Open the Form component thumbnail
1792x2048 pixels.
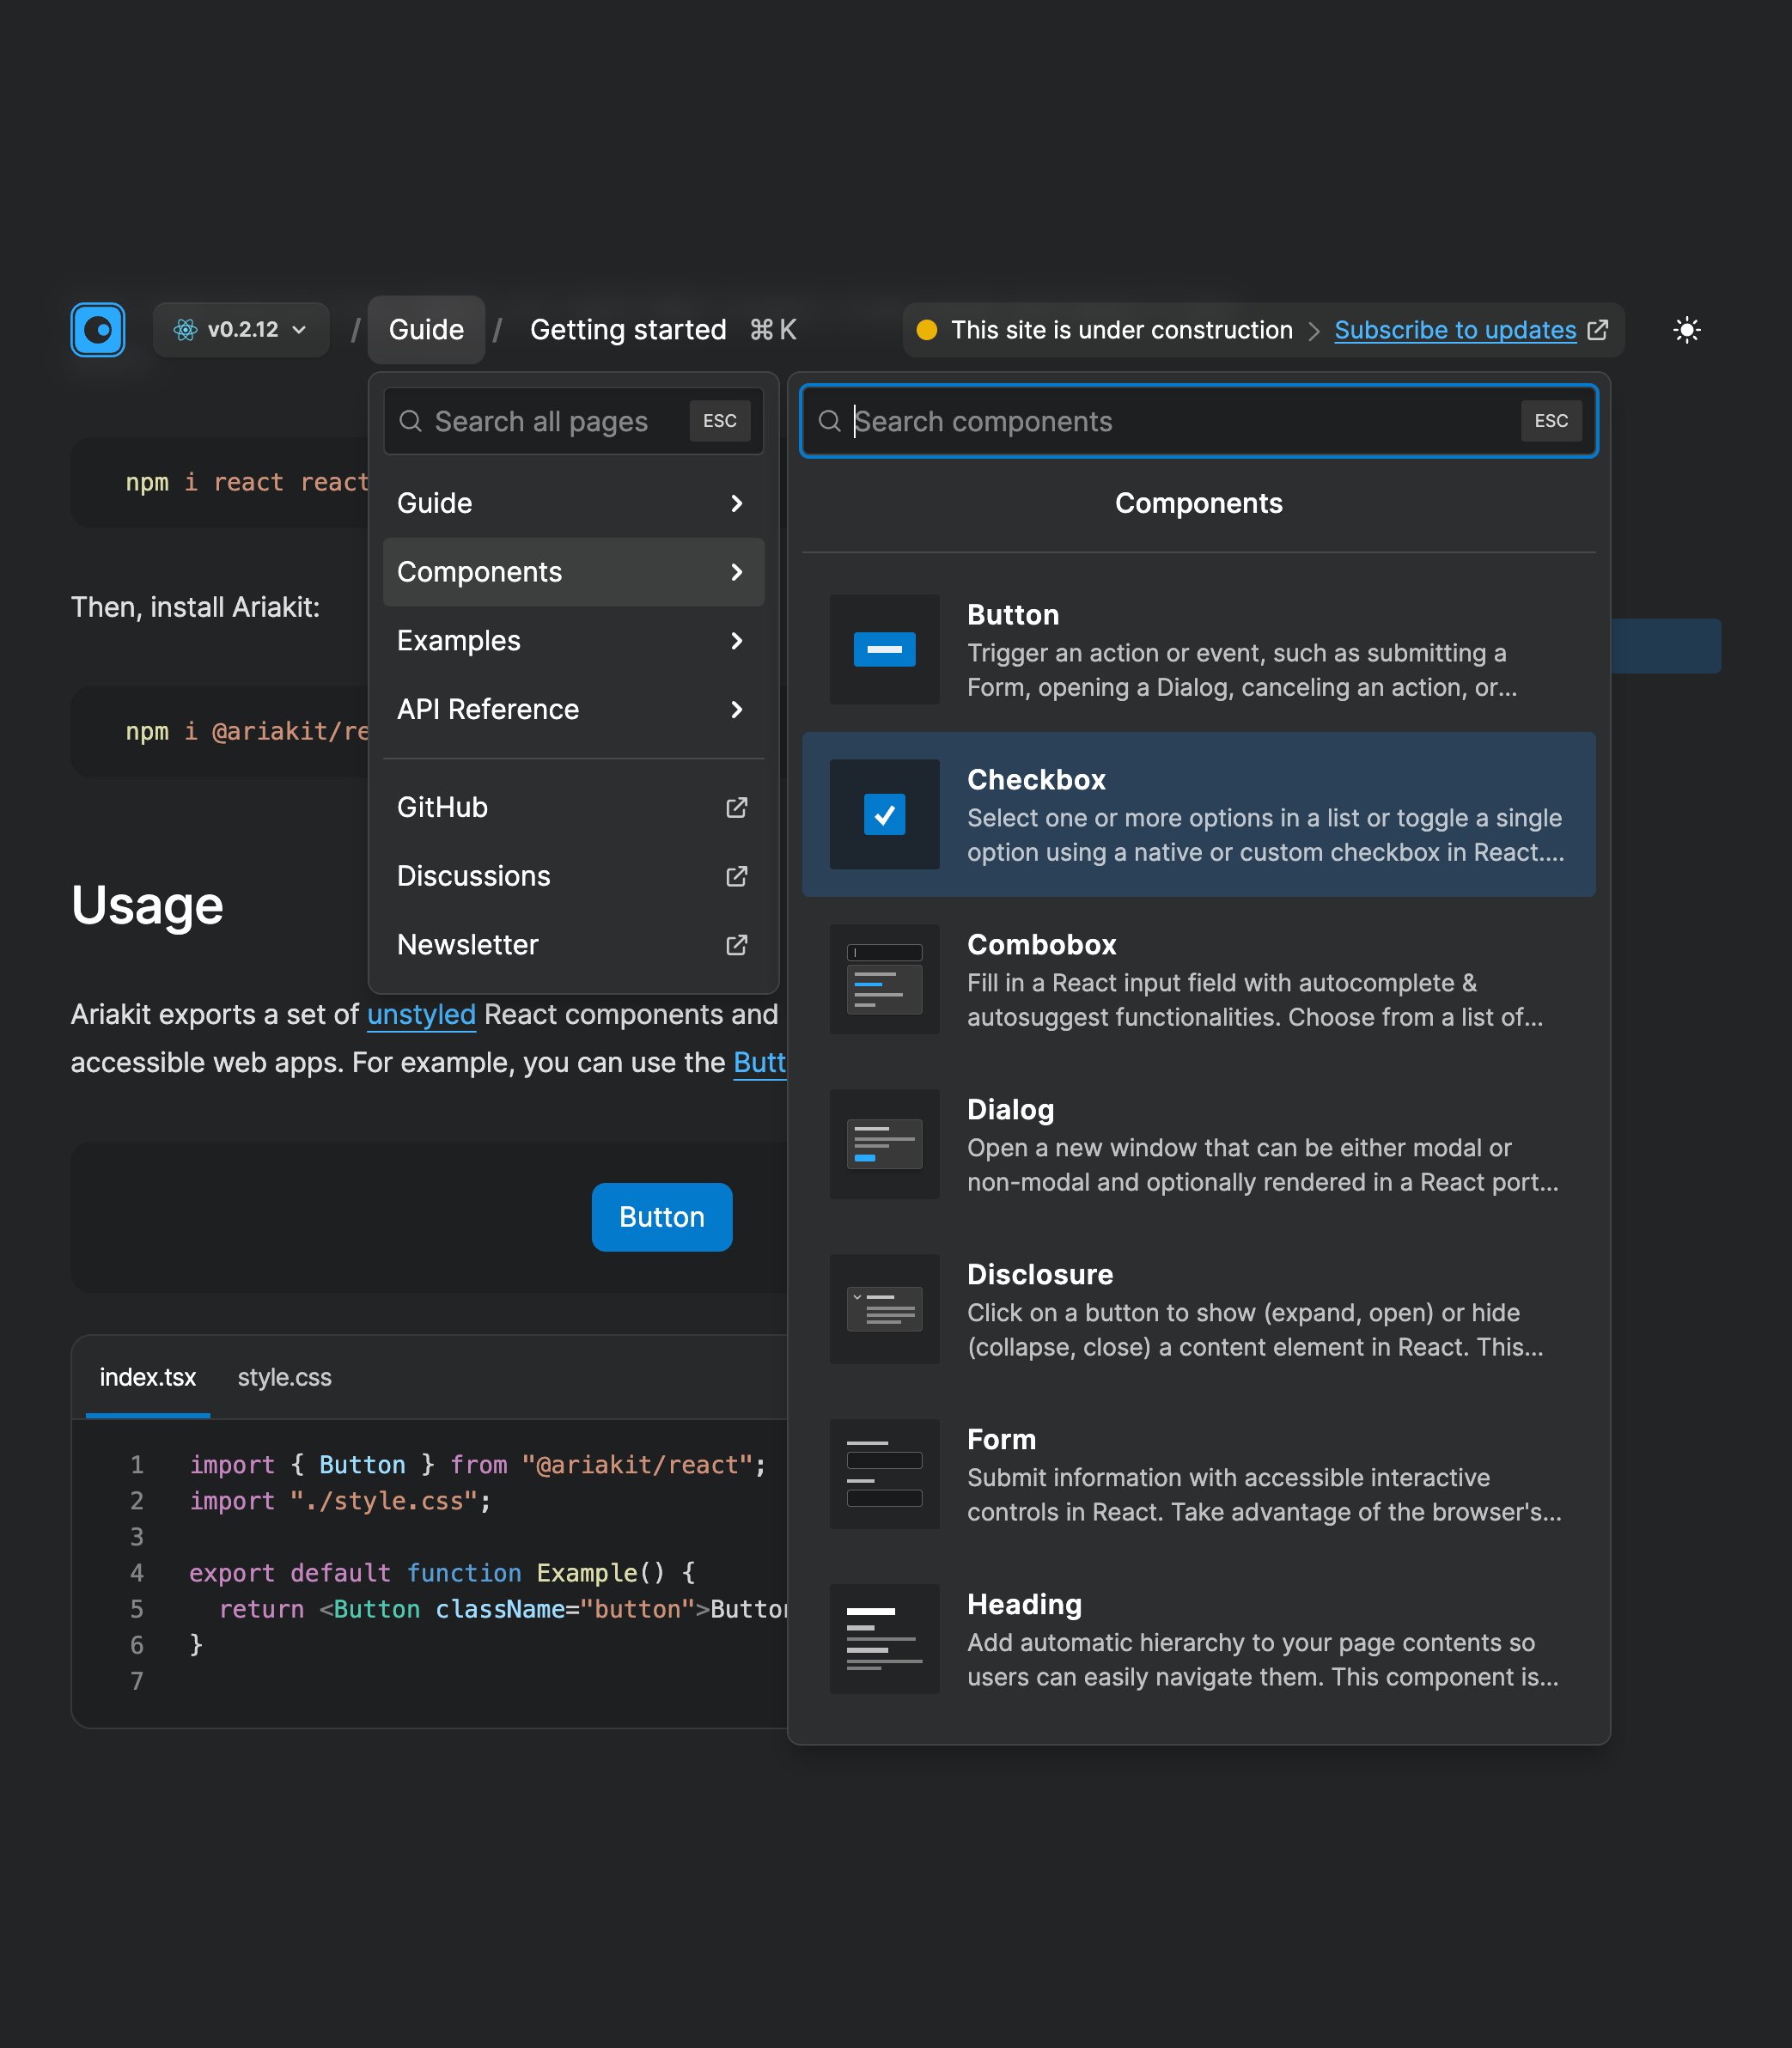coord(884,1475)
